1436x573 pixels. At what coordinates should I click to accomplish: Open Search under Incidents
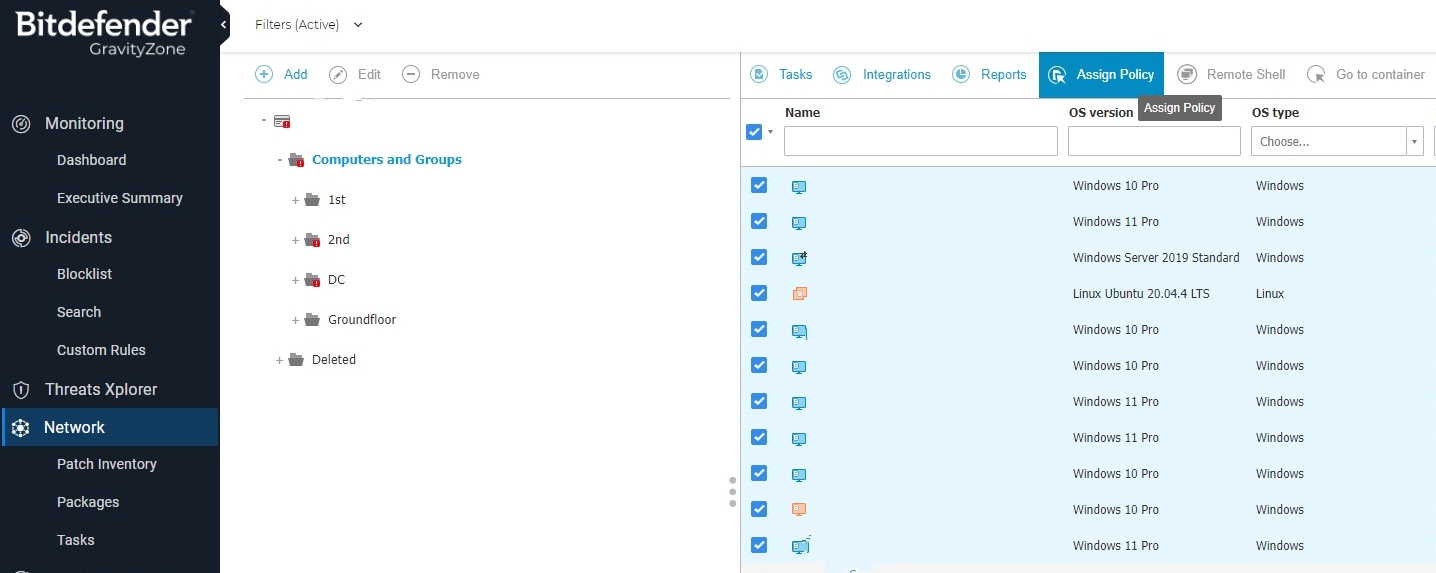tap(79, 312)
